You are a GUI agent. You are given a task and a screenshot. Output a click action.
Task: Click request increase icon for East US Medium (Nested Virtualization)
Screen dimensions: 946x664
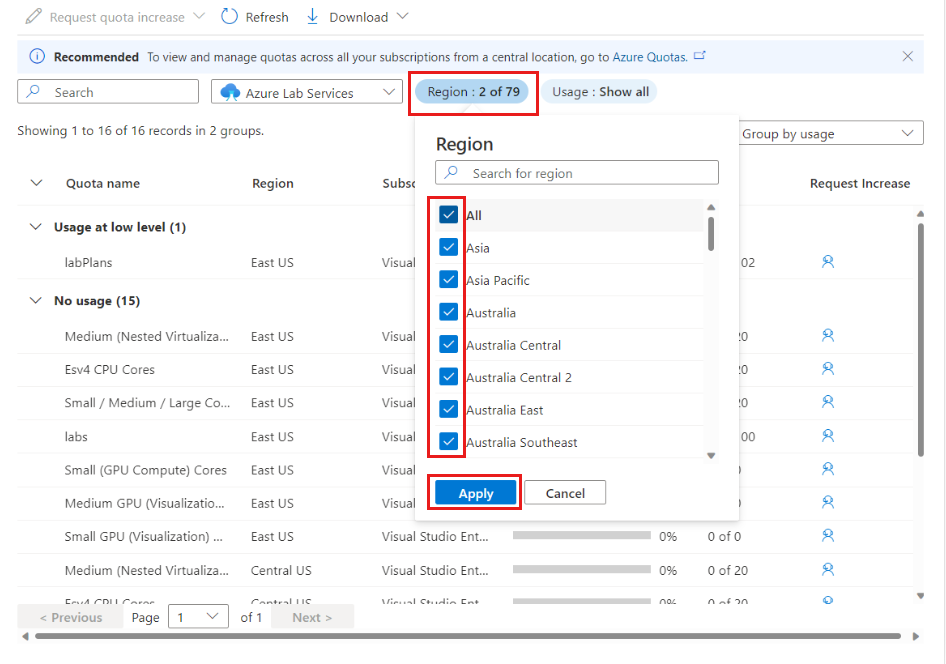(828, 335)
